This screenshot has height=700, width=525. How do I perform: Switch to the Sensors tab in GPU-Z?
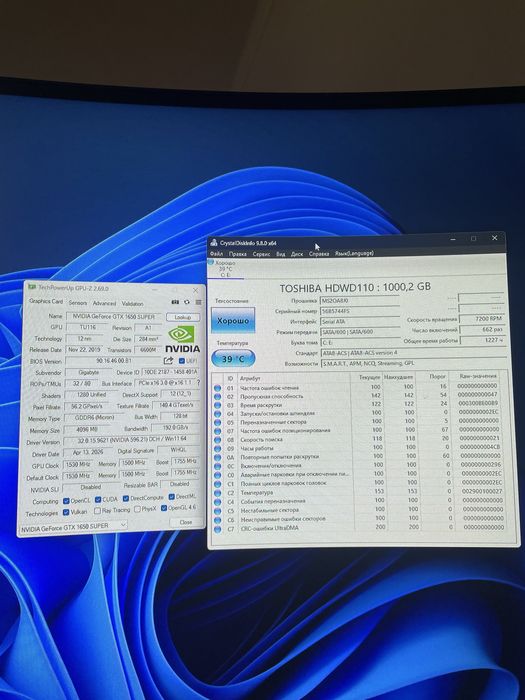pos(78,303)
